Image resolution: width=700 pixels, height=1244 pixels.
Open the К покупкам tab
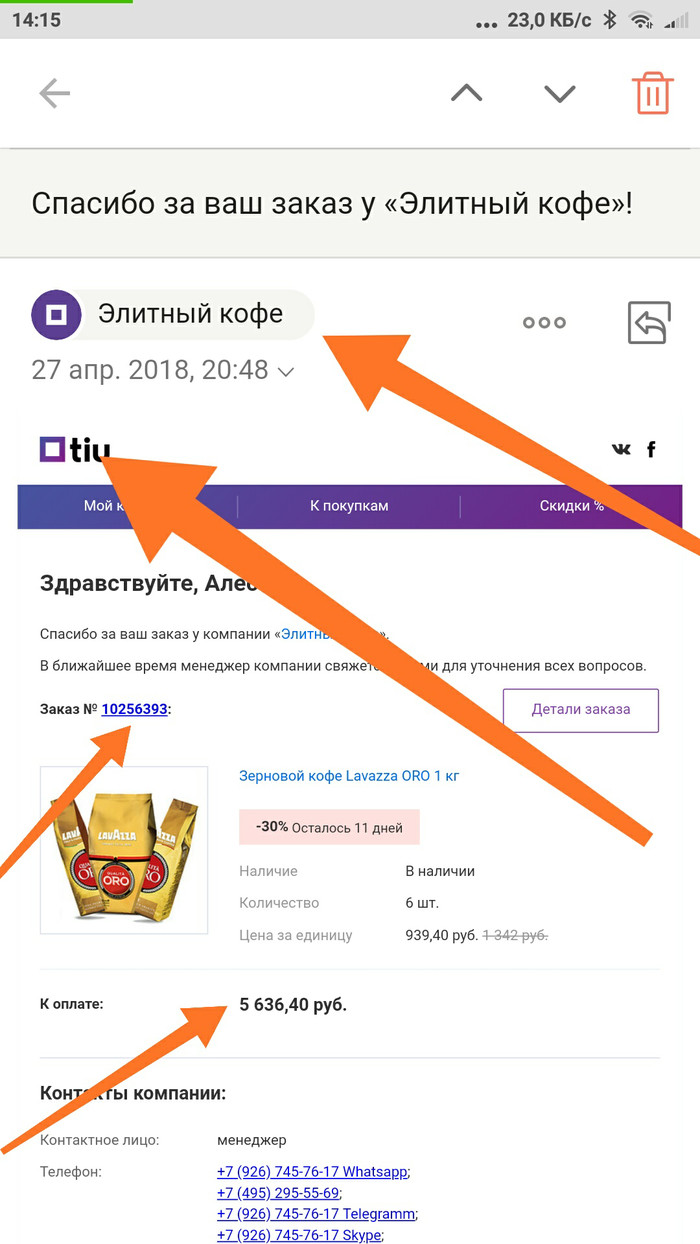(x=349, y=506)
